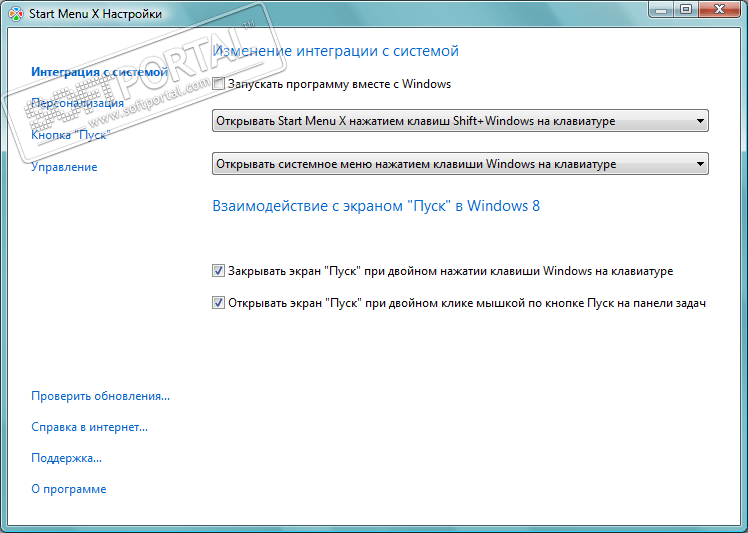Switch to the Кнопка "Пуск" section

pyautogui.click(x=71, y=135)
